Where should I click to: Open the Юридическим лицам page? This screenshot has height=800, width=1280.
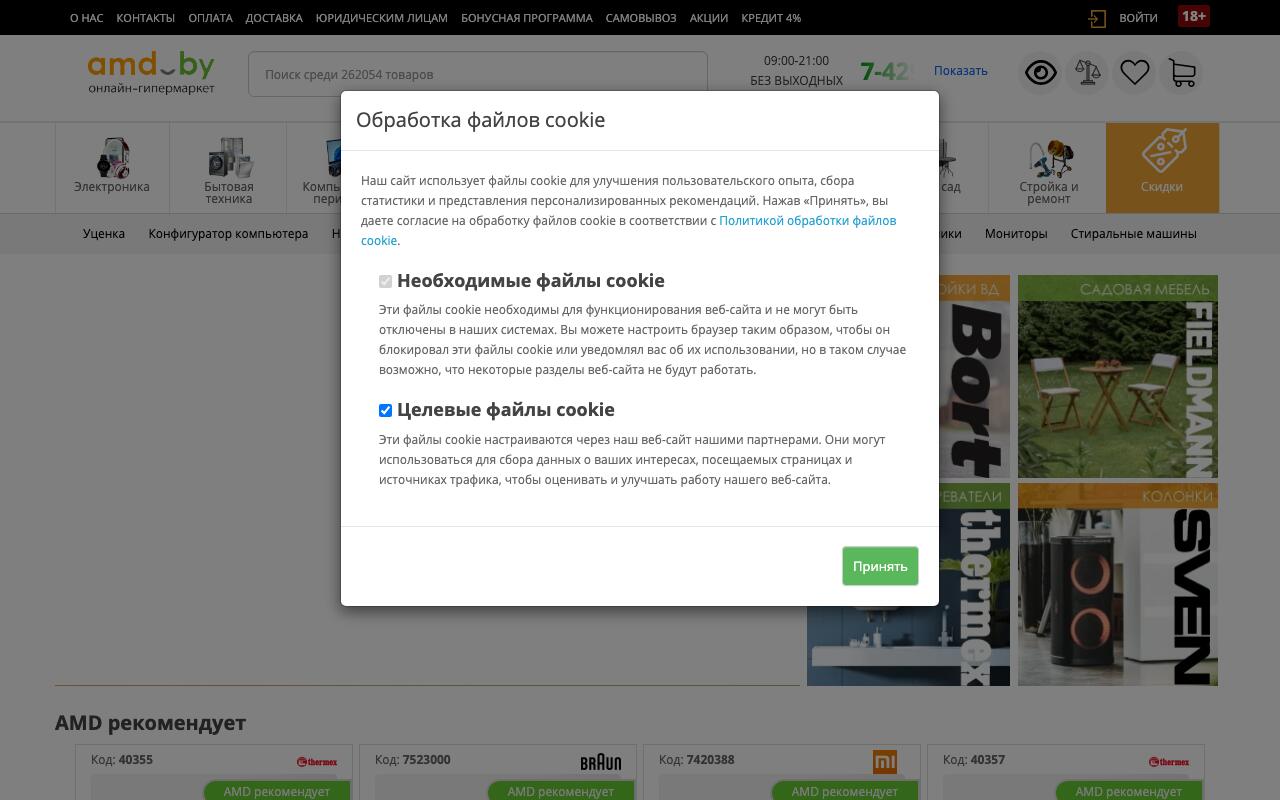click(x=382, y=18)
